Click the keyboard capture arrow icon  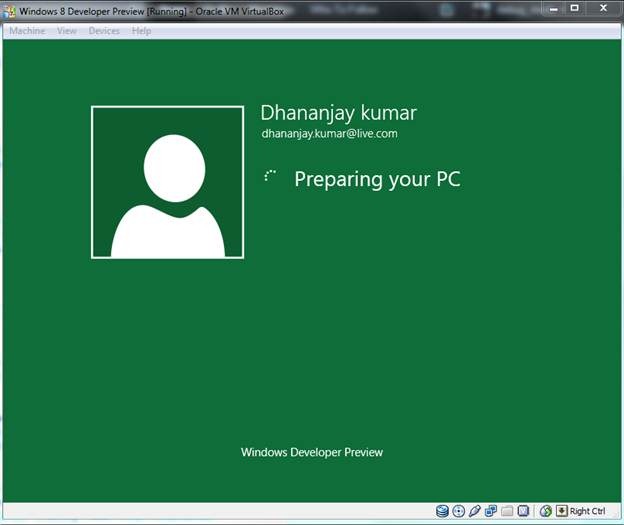click(561, 511)
